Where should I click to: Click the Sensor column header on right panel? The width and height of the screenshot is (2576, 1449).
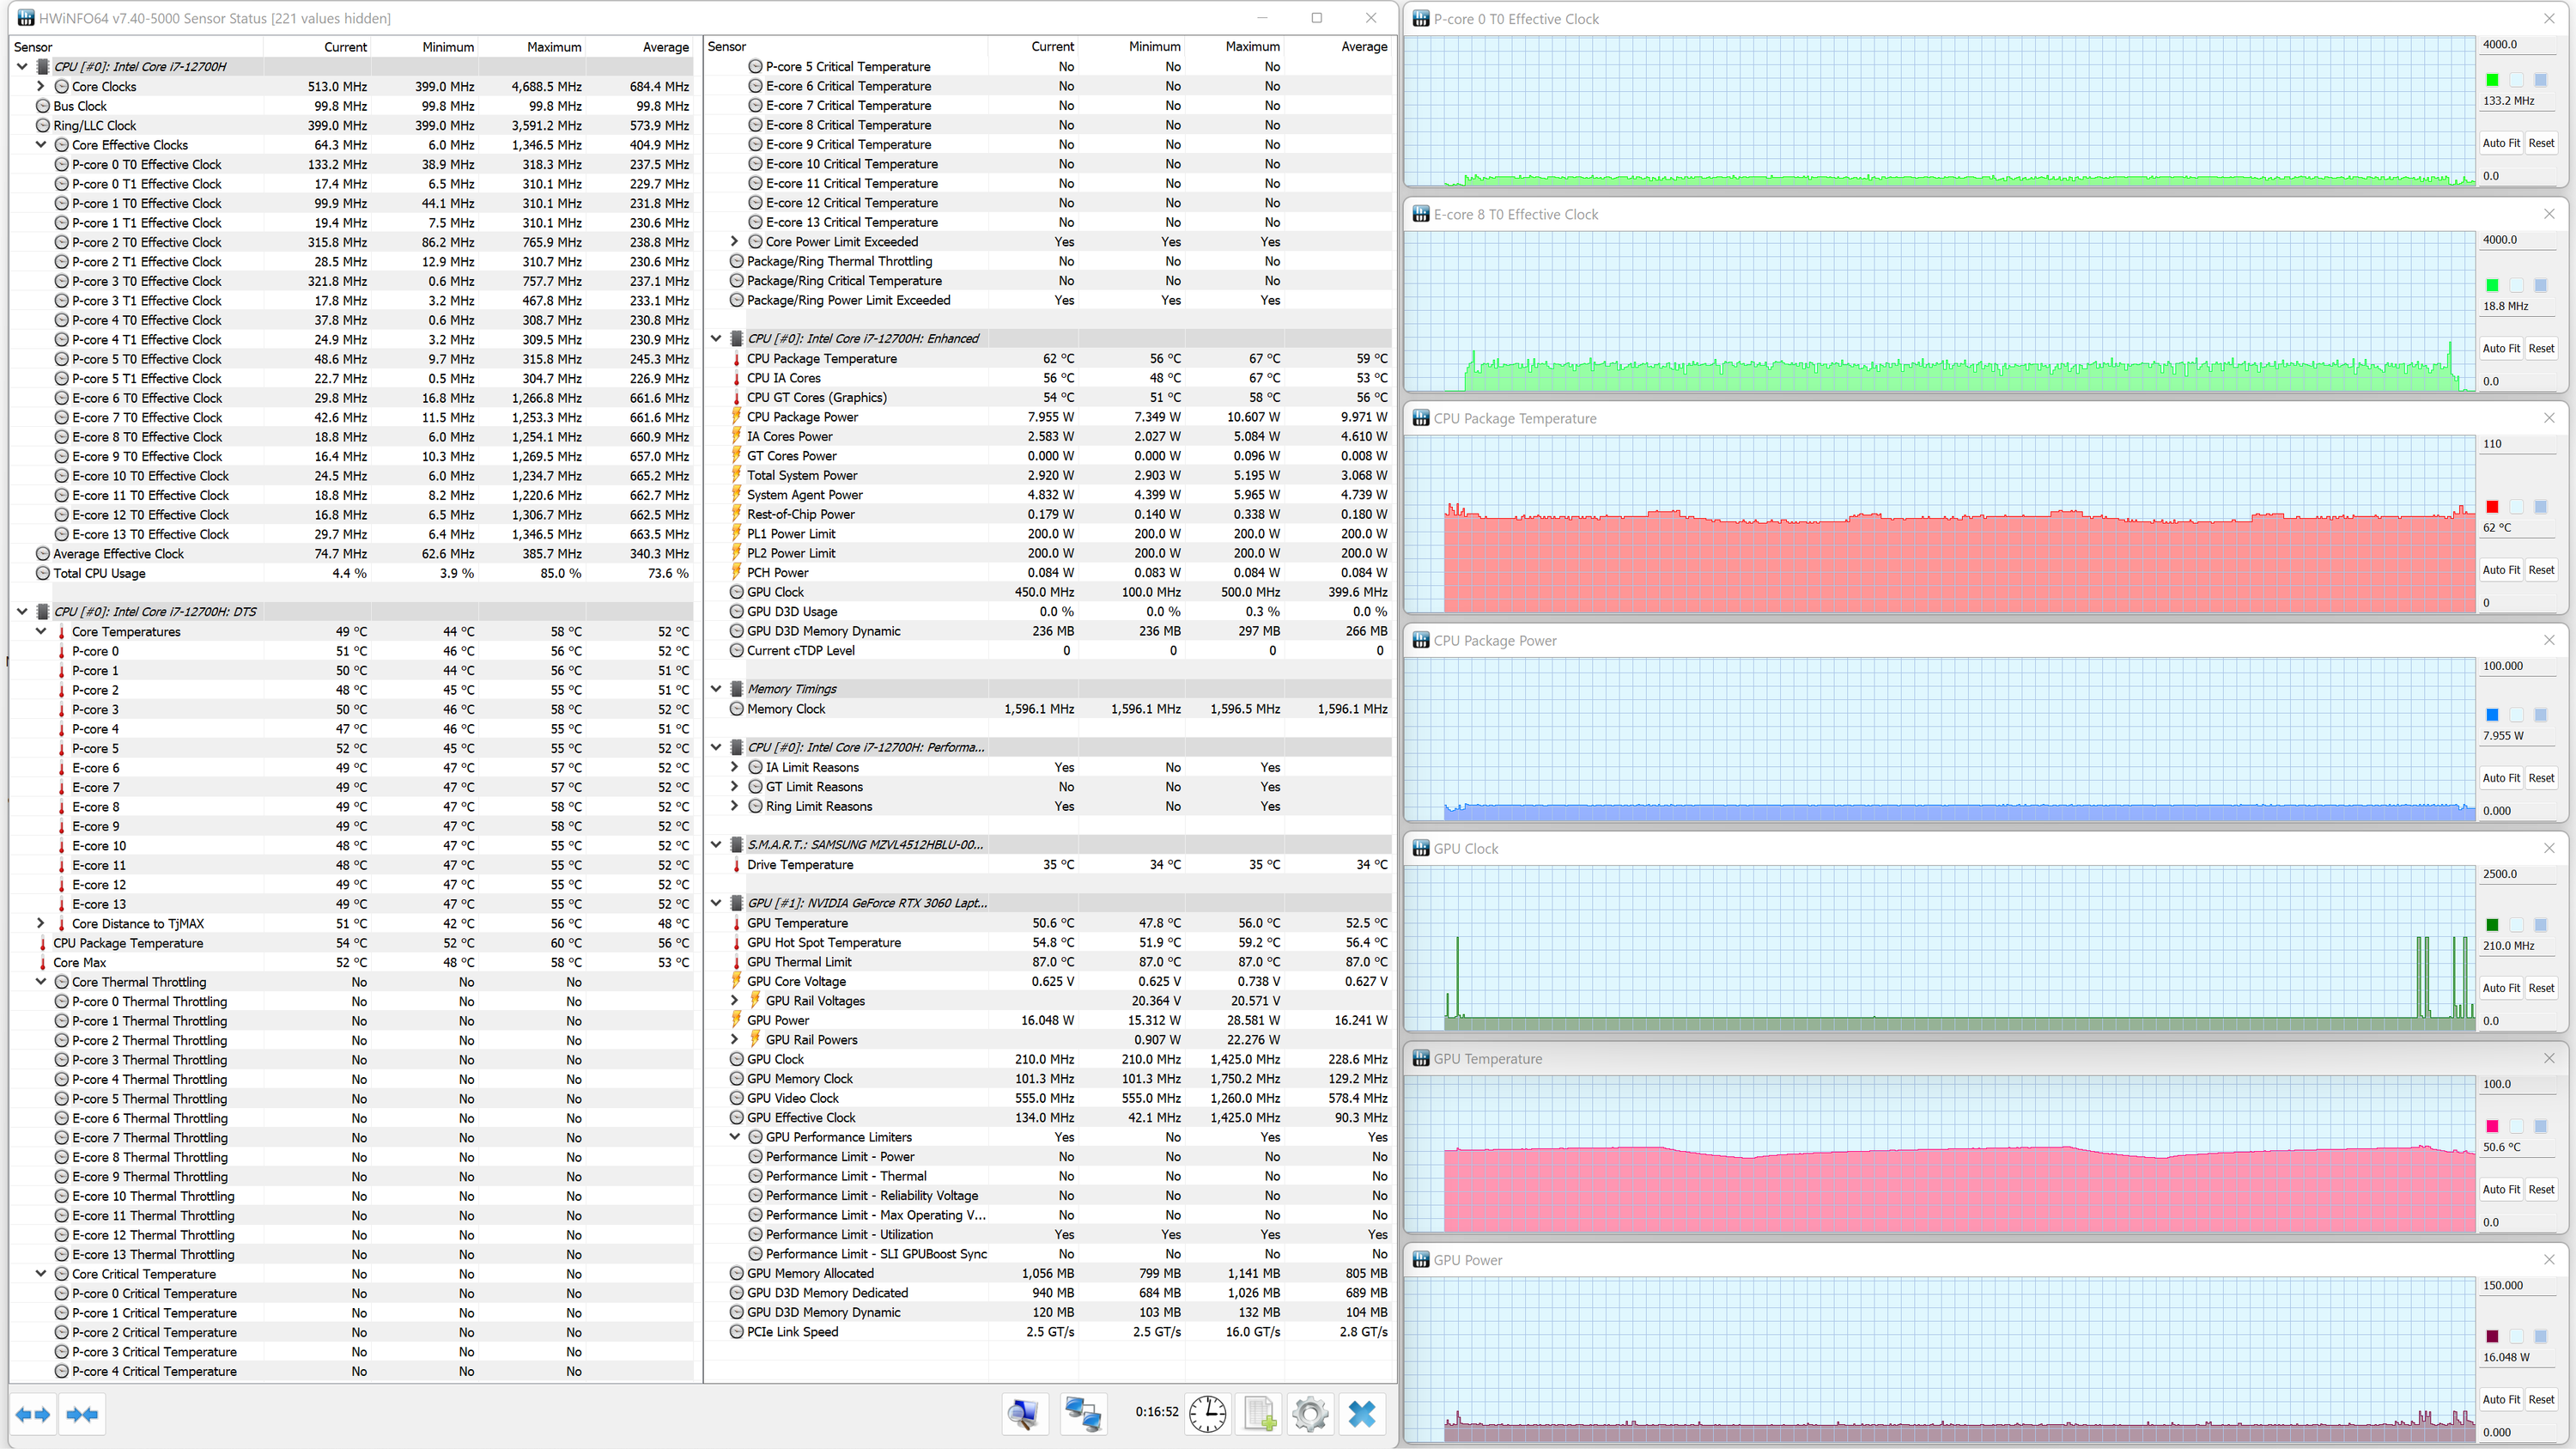[x=727, y=47]
